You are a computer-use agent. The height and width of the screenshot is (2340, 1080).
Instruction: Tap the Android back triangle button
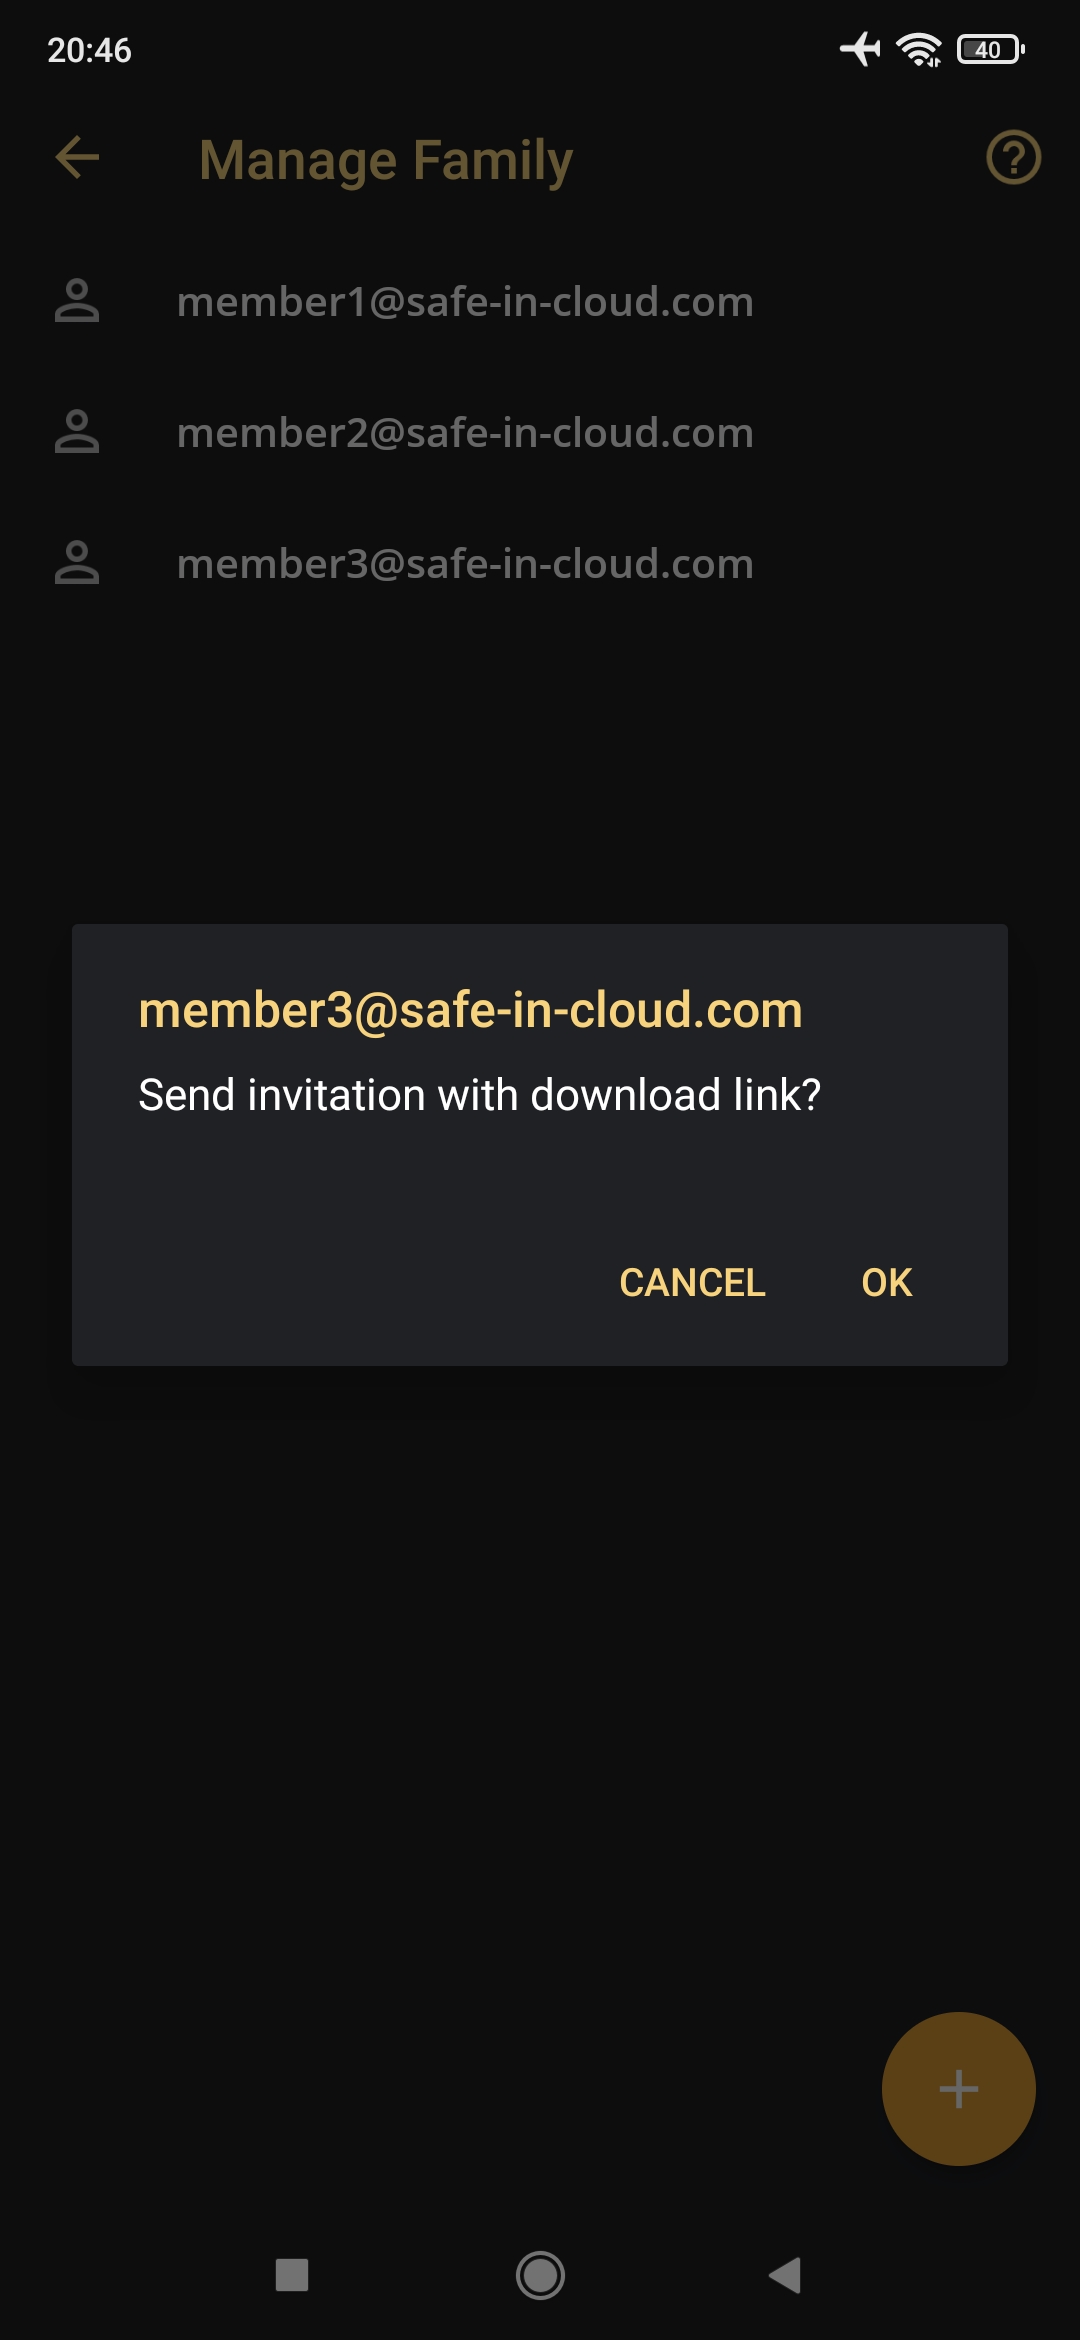786,2275
